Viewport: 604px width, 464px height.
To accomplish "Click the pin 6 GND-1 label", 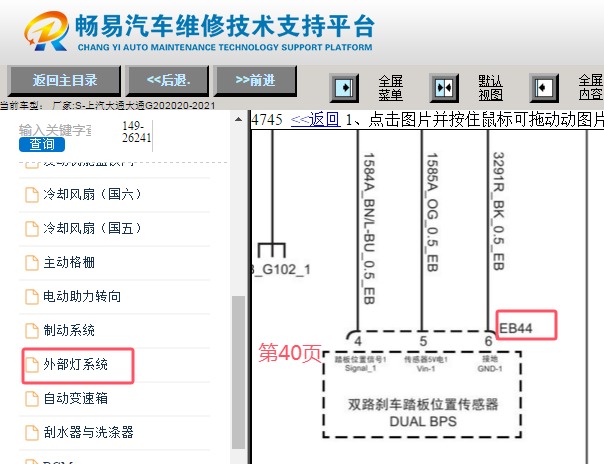I will (x=490, y=364).
